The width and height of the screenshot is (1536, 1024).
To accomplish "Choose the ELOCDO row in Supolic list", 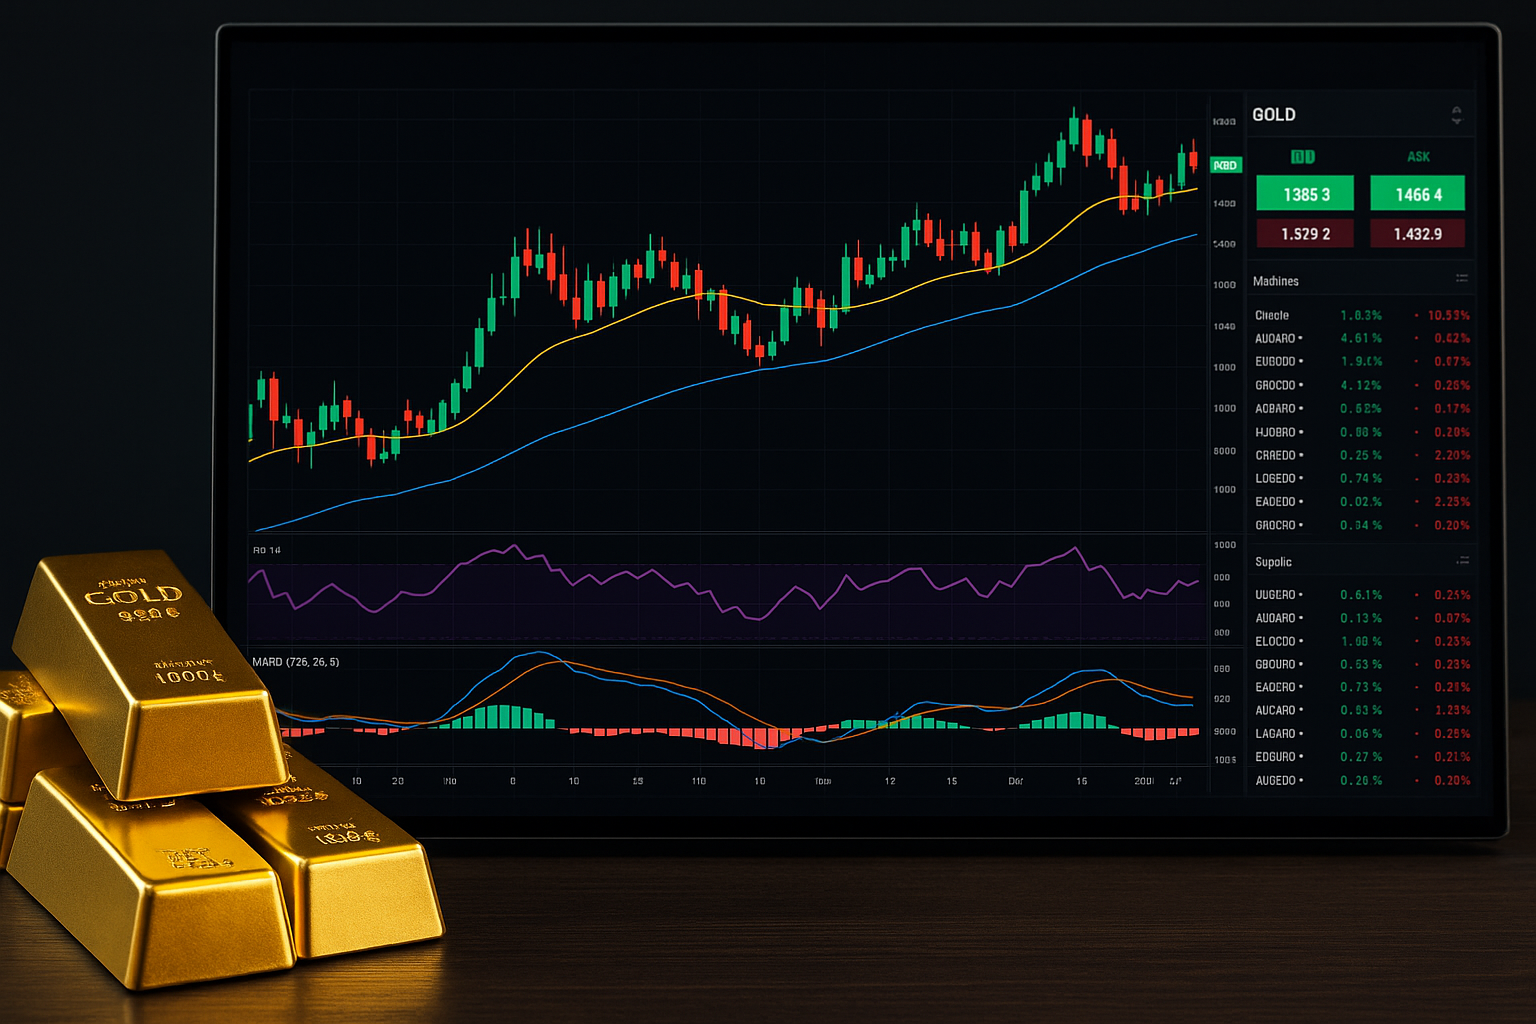I will point(1276,641).
